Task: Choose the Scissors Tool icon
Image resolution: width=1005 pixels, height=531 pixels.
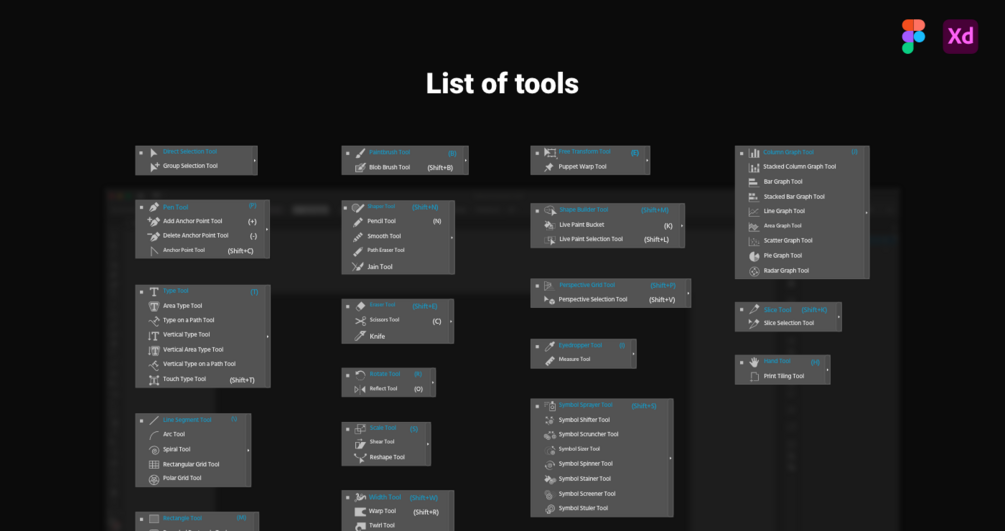Action: click(360, 321)
